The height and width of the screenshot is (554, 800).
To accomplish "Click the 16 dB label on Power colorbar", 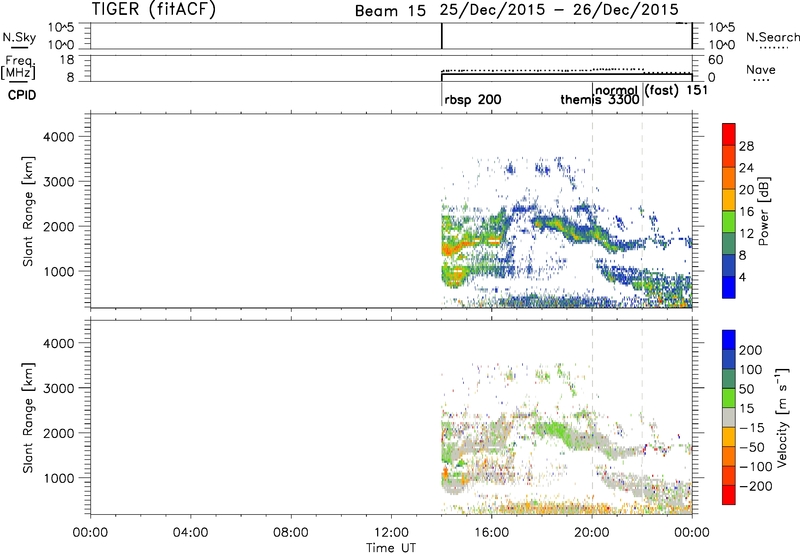I will click(746, 212).
